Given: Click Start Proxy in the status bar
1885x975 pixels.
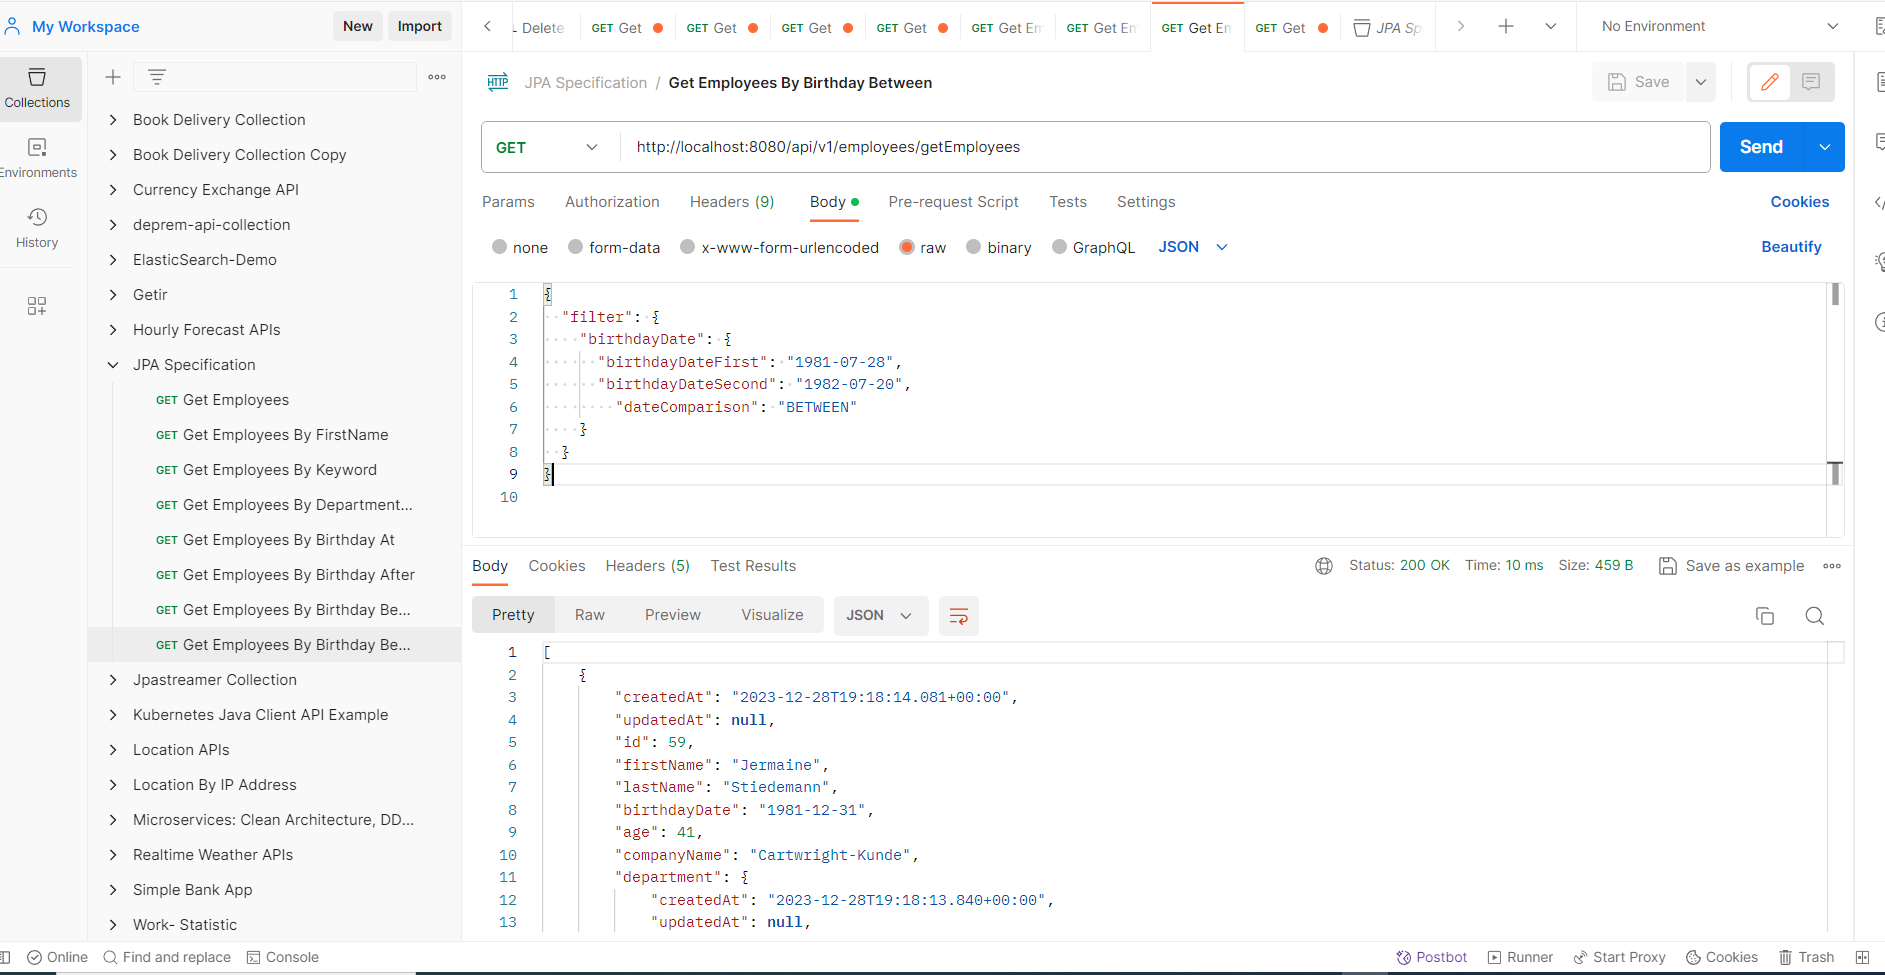Looking at the screenshot, I should tap(1619, 957).
